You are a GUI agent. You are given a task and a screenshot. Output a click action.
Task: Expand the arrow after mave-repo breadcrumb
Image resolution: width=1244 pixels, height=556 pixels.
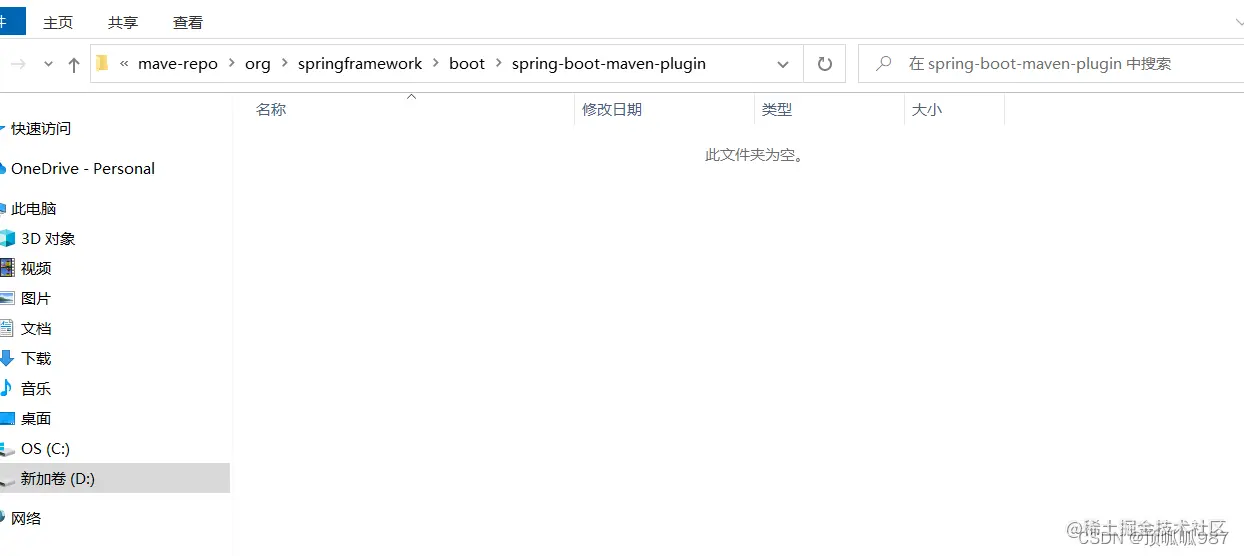pyautogui.click(x=231, y=64)
